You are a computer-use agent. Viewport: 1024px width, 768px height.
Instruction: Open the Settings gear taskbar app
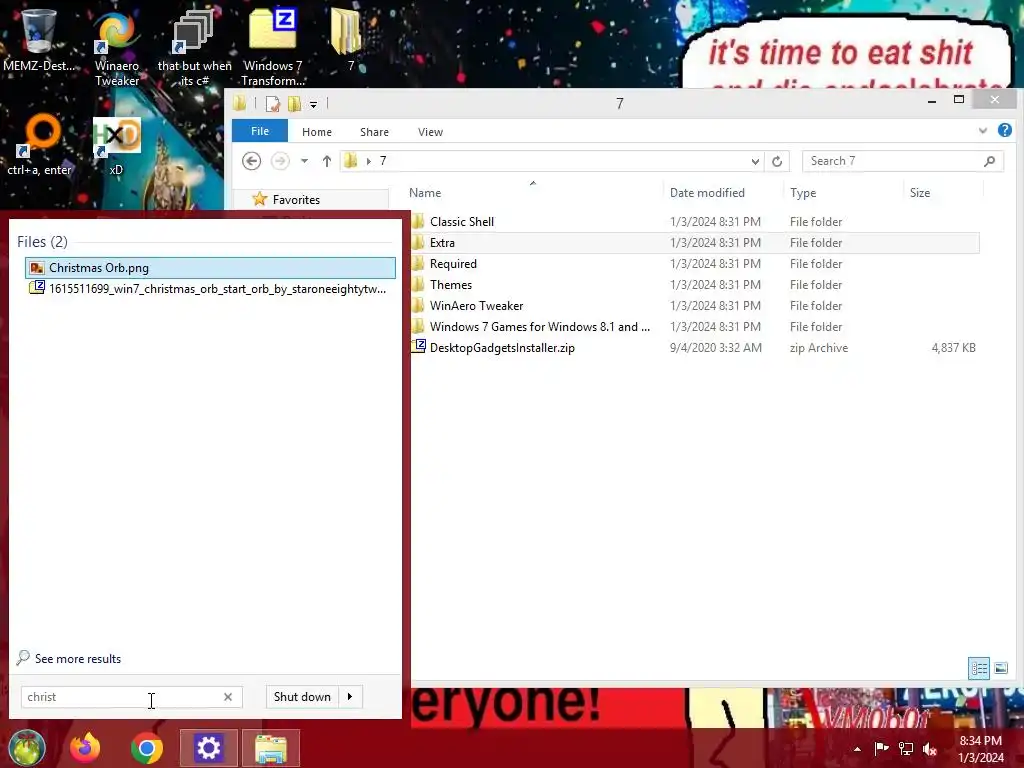208,748
